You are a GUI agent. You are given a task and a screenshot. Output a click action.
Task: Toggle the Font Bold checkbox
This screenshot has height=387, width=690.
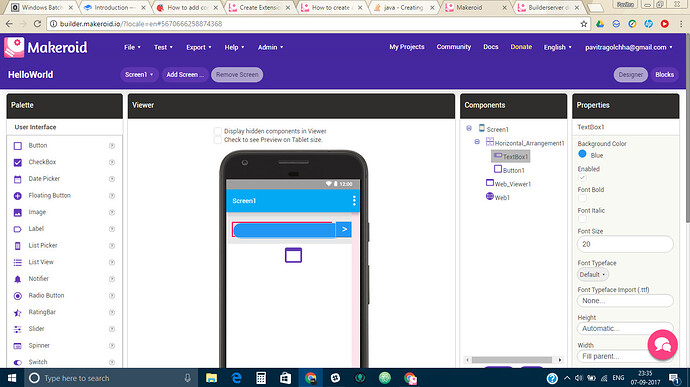click(582, 198)
